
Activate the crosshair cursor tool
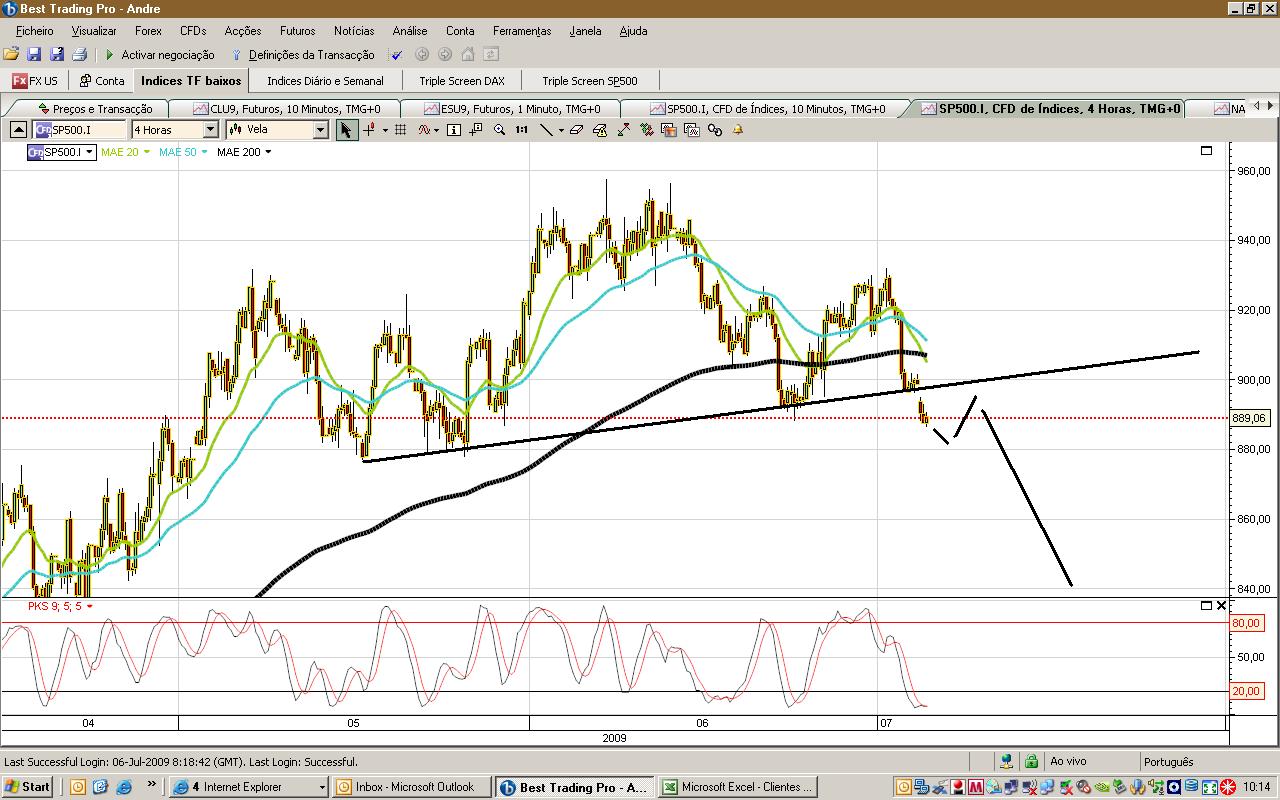point(370,130)
